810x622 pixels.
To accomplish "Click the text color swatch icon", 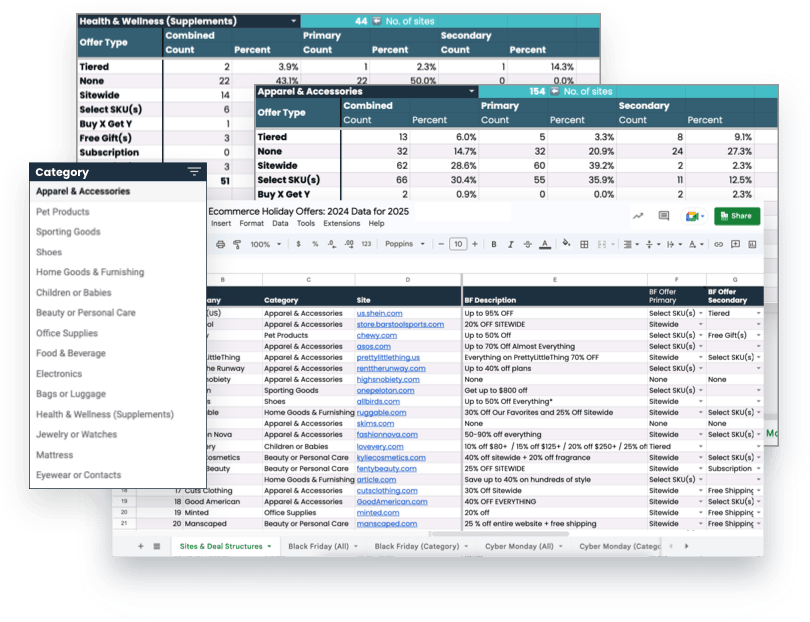I will tap(544, 244).
